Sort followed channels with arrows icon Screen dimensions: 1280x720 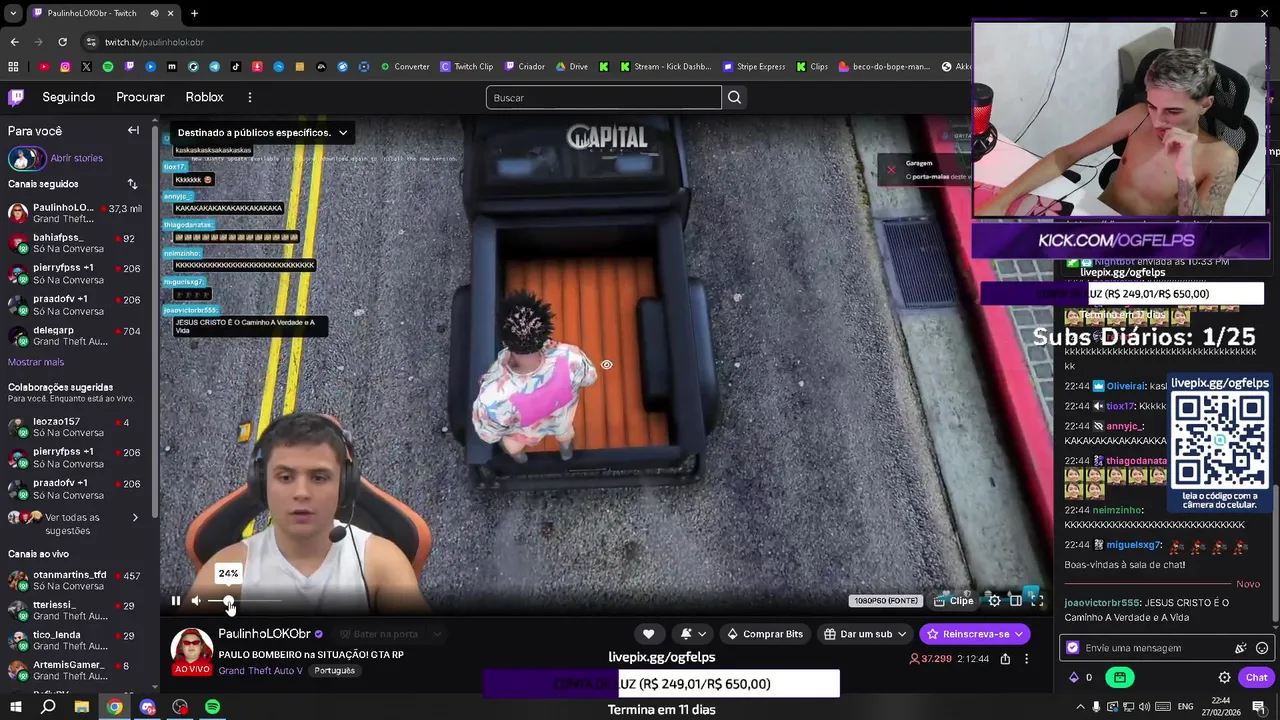tap(132, 184)
